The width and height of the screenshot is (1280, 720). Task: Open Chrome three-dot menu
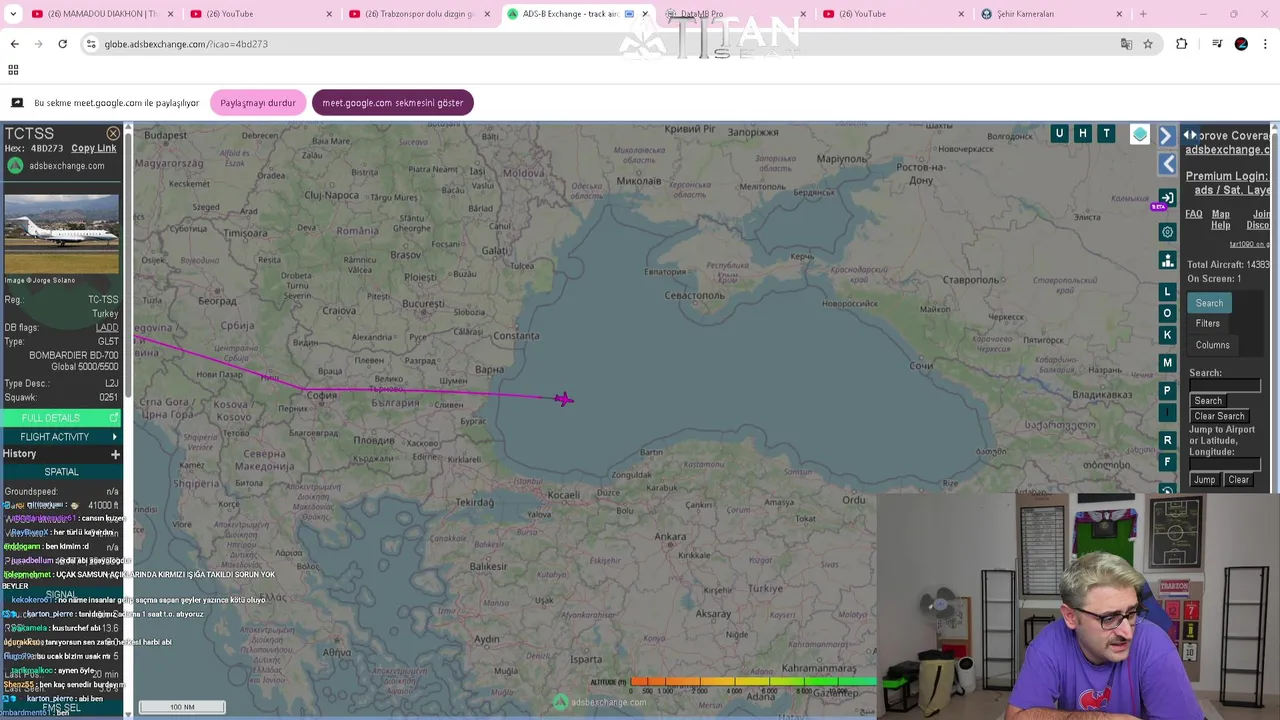click(x=1265, y=44)
